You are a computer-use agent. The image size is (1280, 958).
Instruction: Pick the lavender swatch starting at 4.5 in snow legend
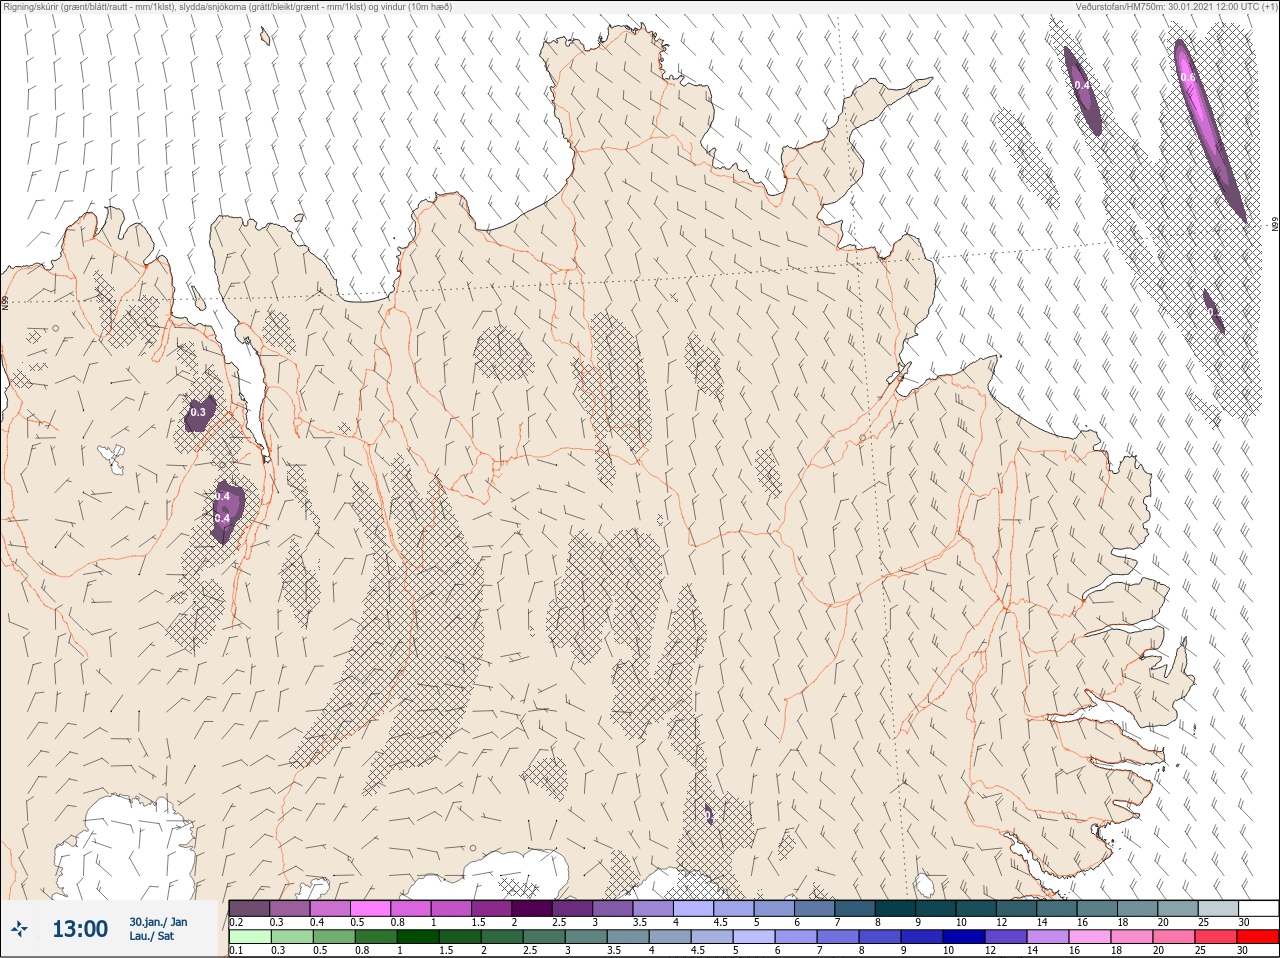pyautogui.click(x=734, y=908)
